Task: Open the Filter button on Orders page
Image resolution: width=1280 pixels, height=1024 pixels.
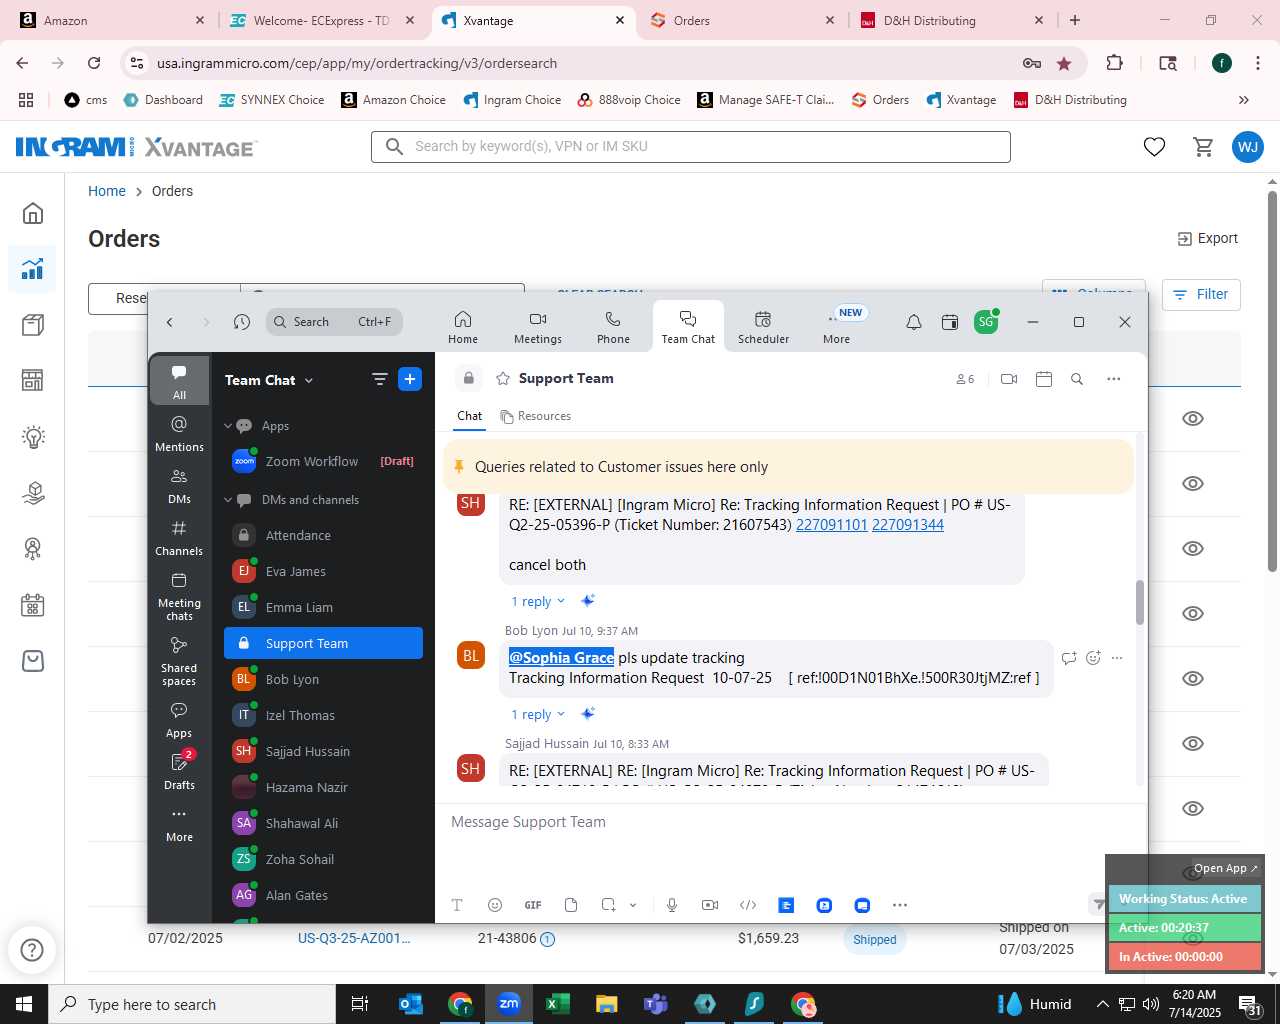Action: 1200,294
